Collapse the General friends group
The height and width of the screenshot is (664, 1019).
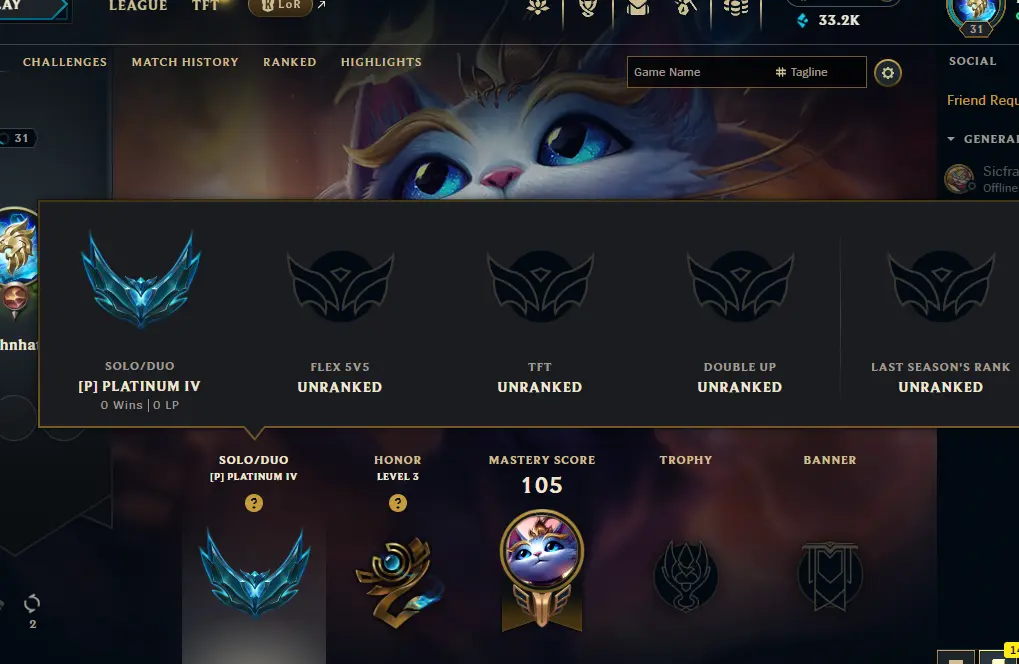[951, 139]
